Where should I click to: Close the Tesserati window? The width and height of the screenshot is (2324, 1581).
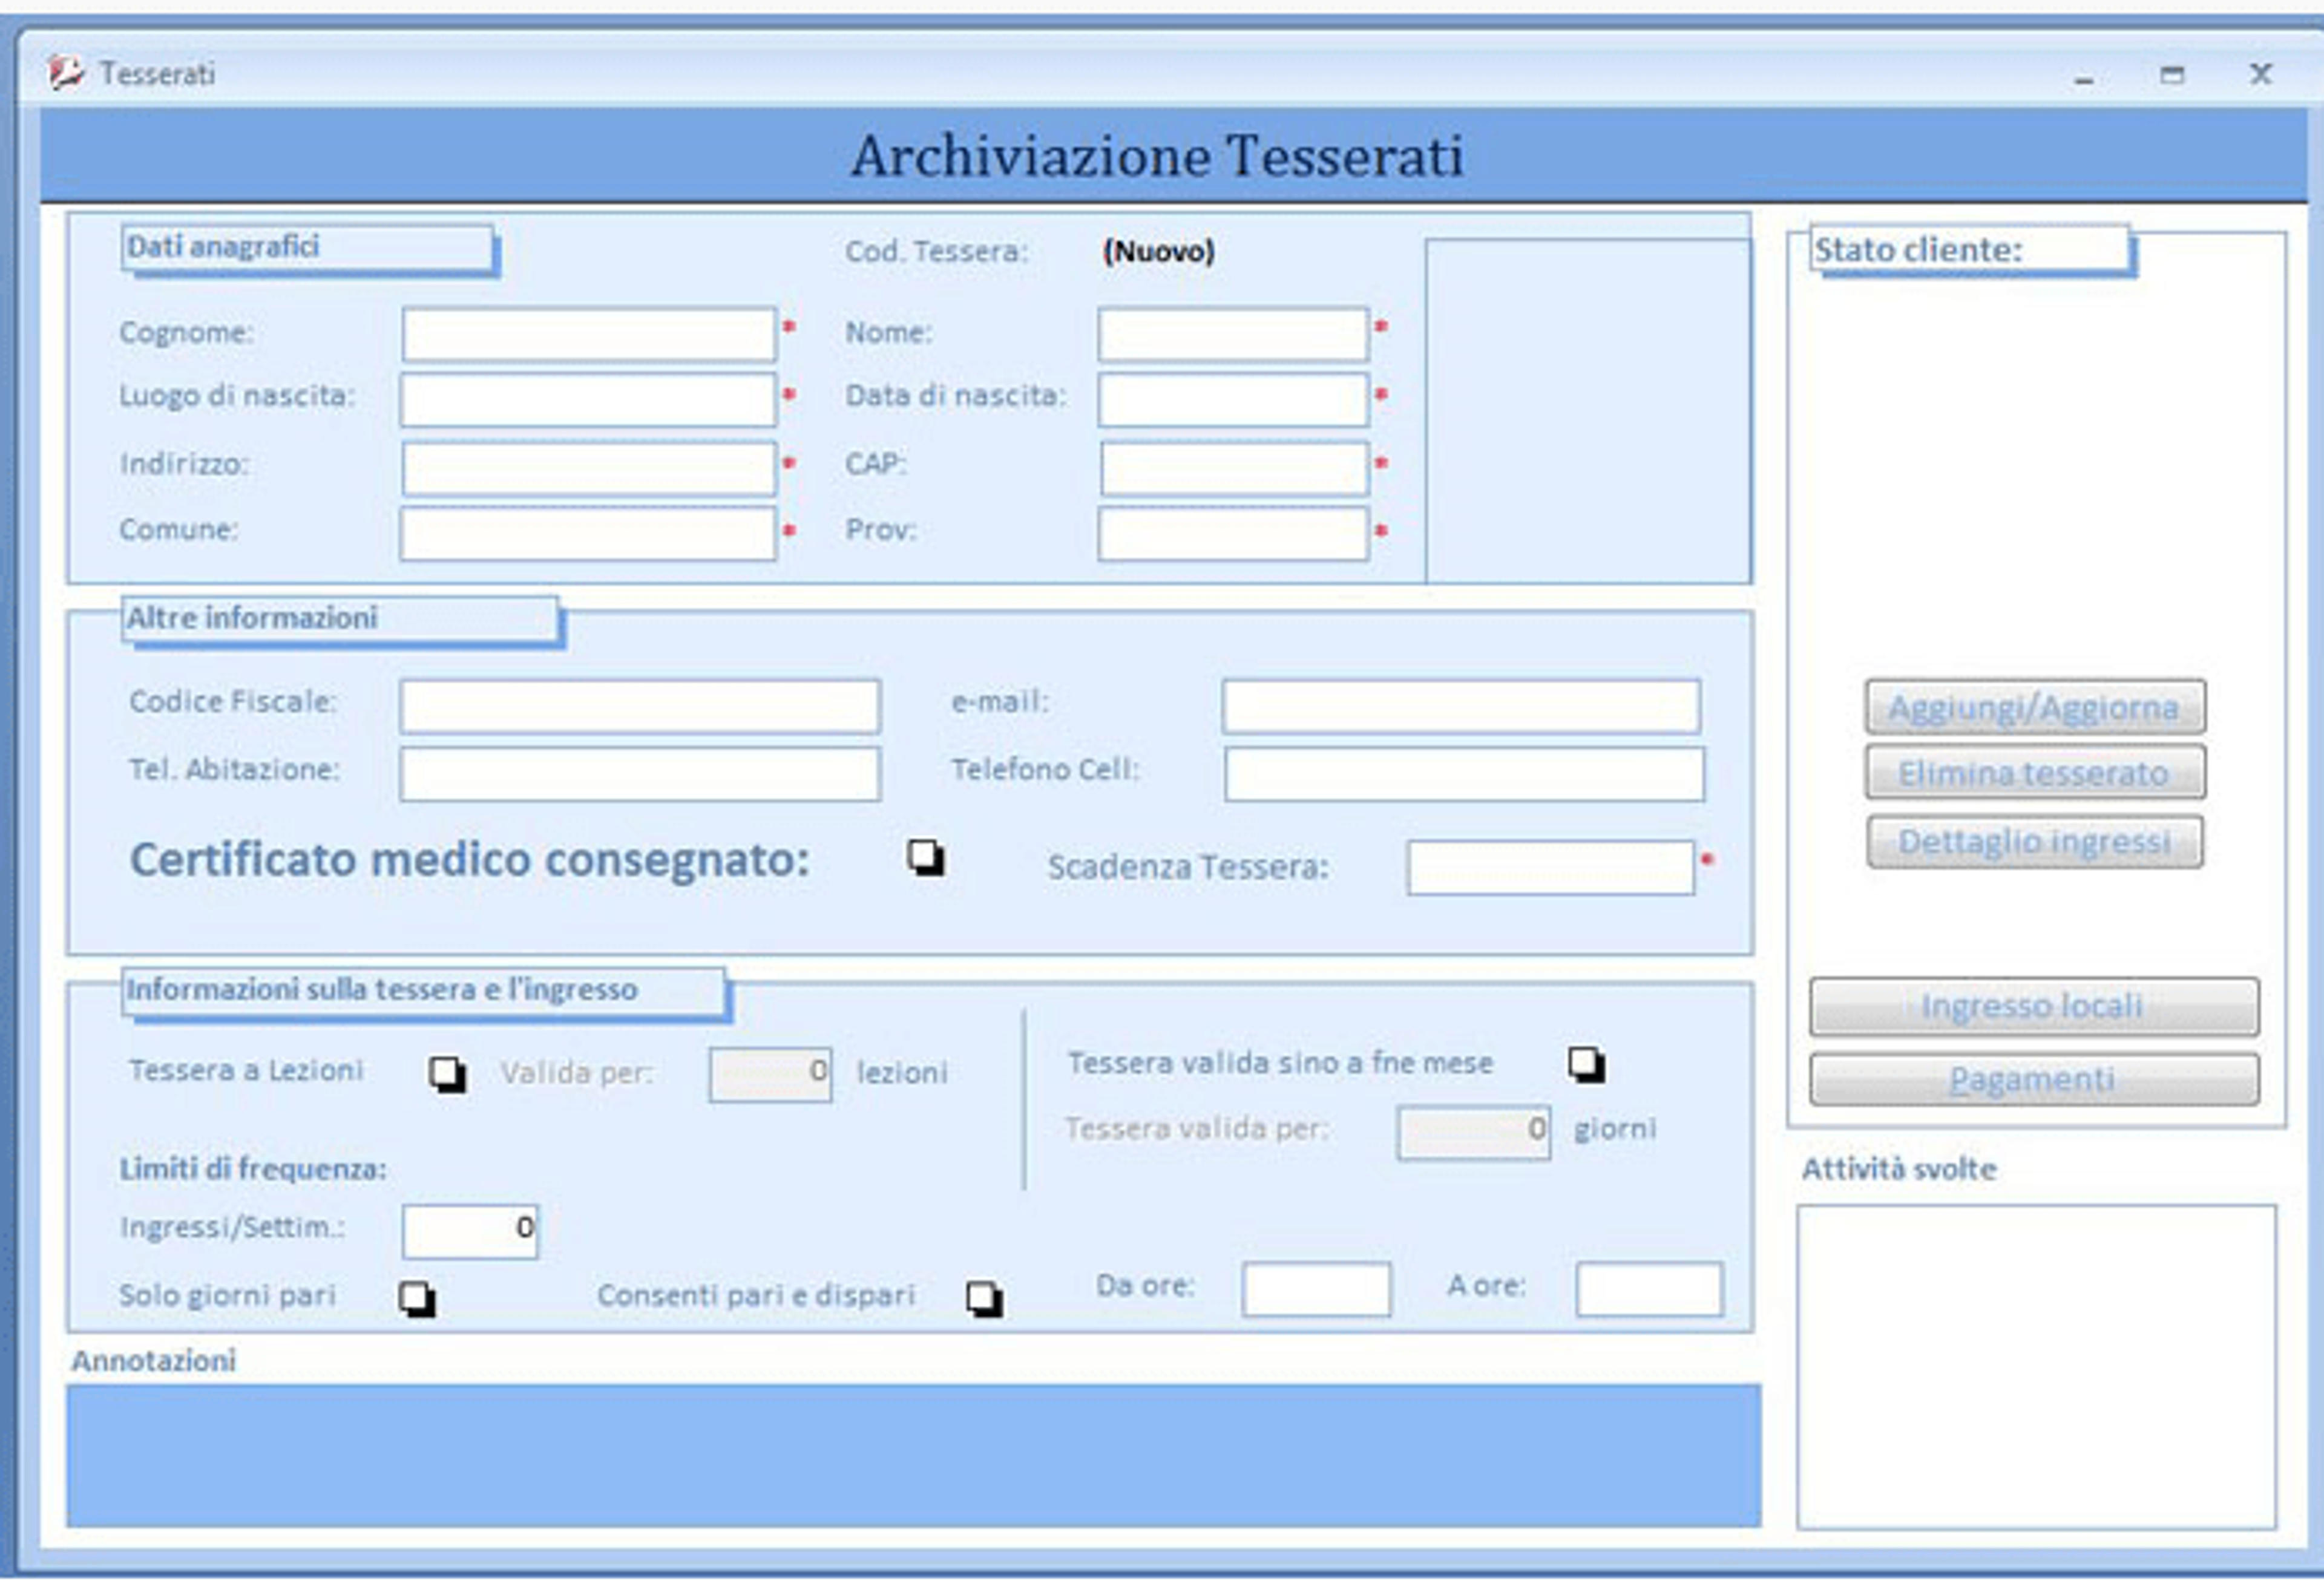pyautogui.click(x=2261, y=74)
